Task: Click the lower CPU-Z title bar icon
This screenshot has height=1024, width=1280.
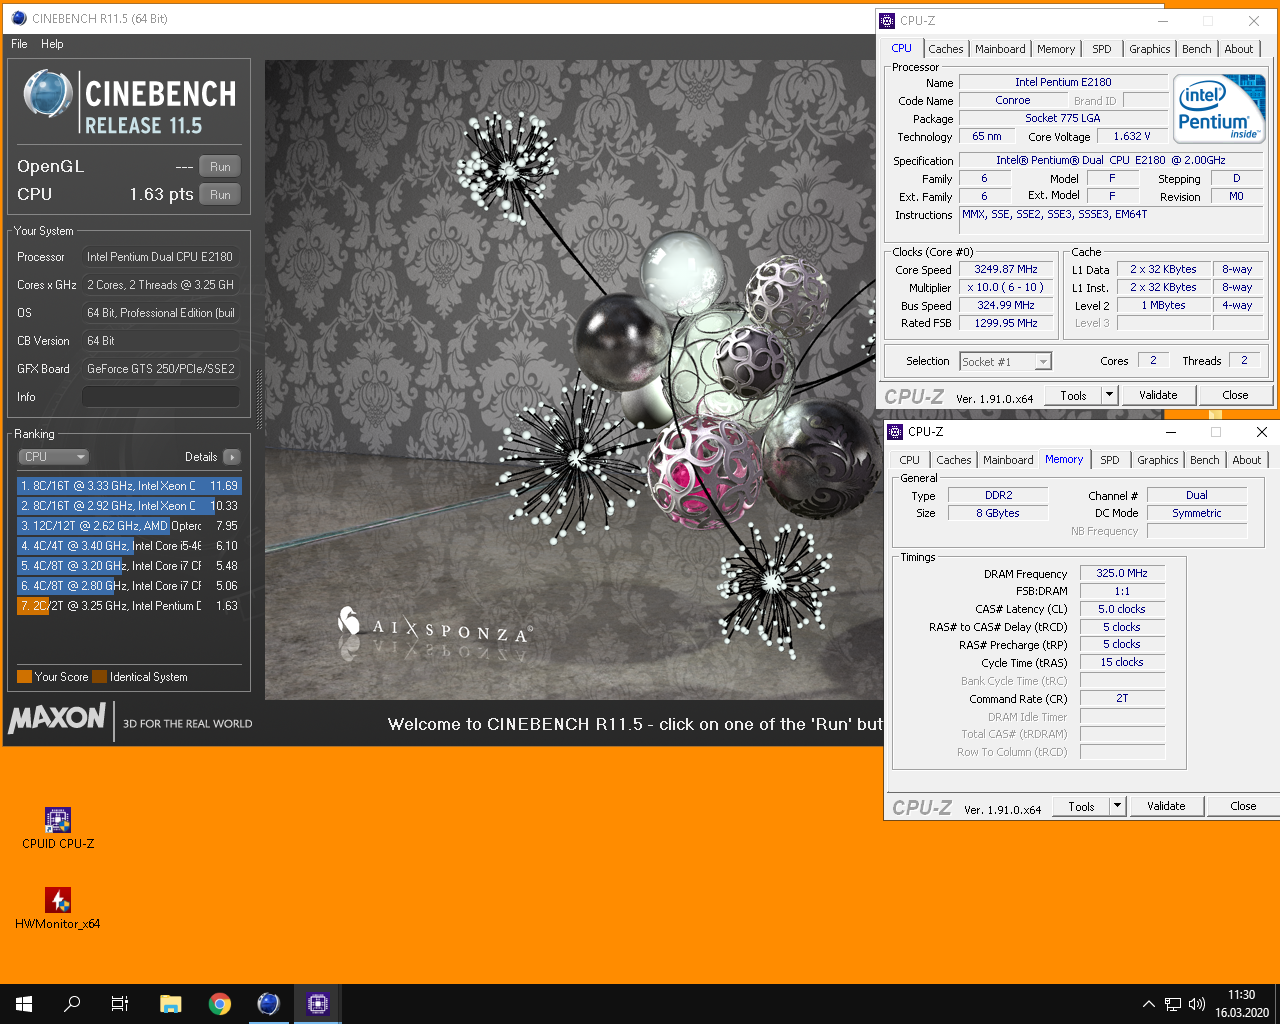Action: coord(895,432)
